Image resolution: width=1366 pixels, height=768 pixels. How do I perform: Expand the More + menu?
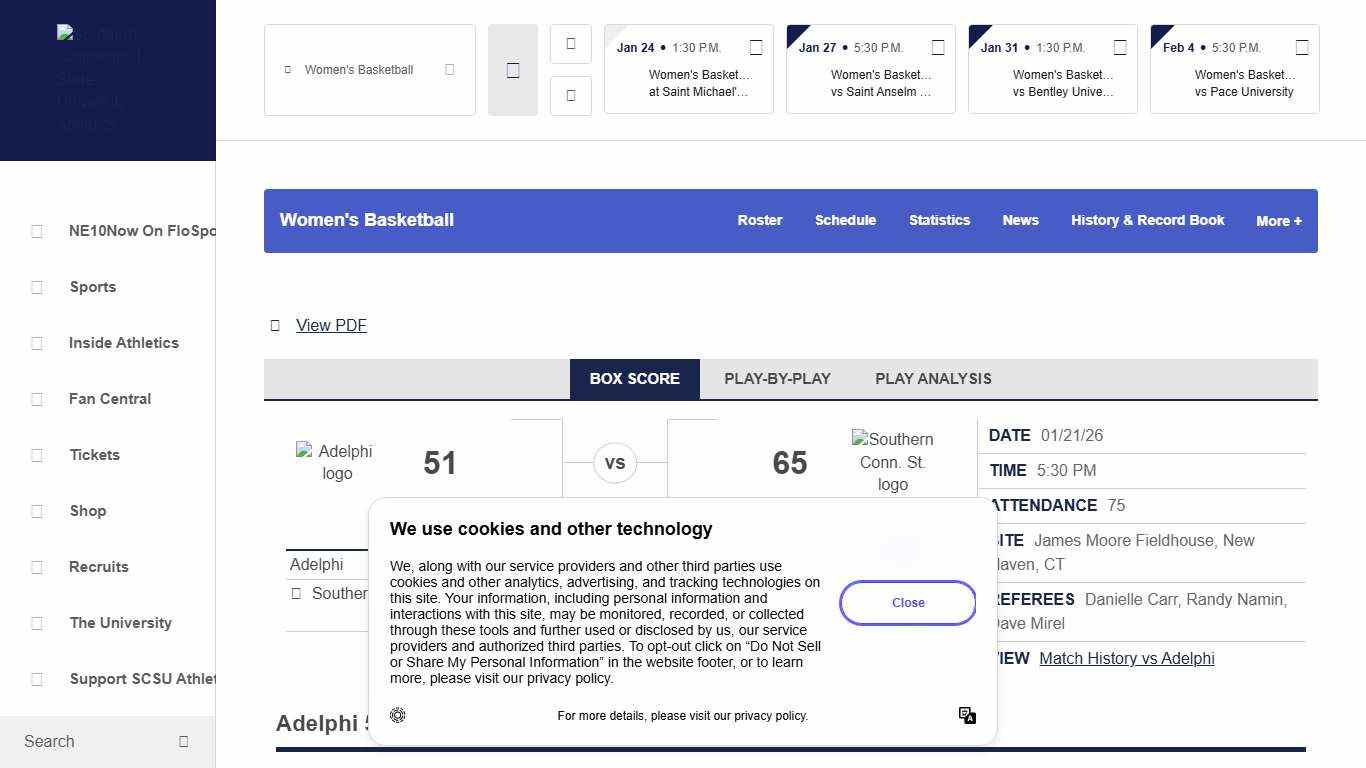1278,221
